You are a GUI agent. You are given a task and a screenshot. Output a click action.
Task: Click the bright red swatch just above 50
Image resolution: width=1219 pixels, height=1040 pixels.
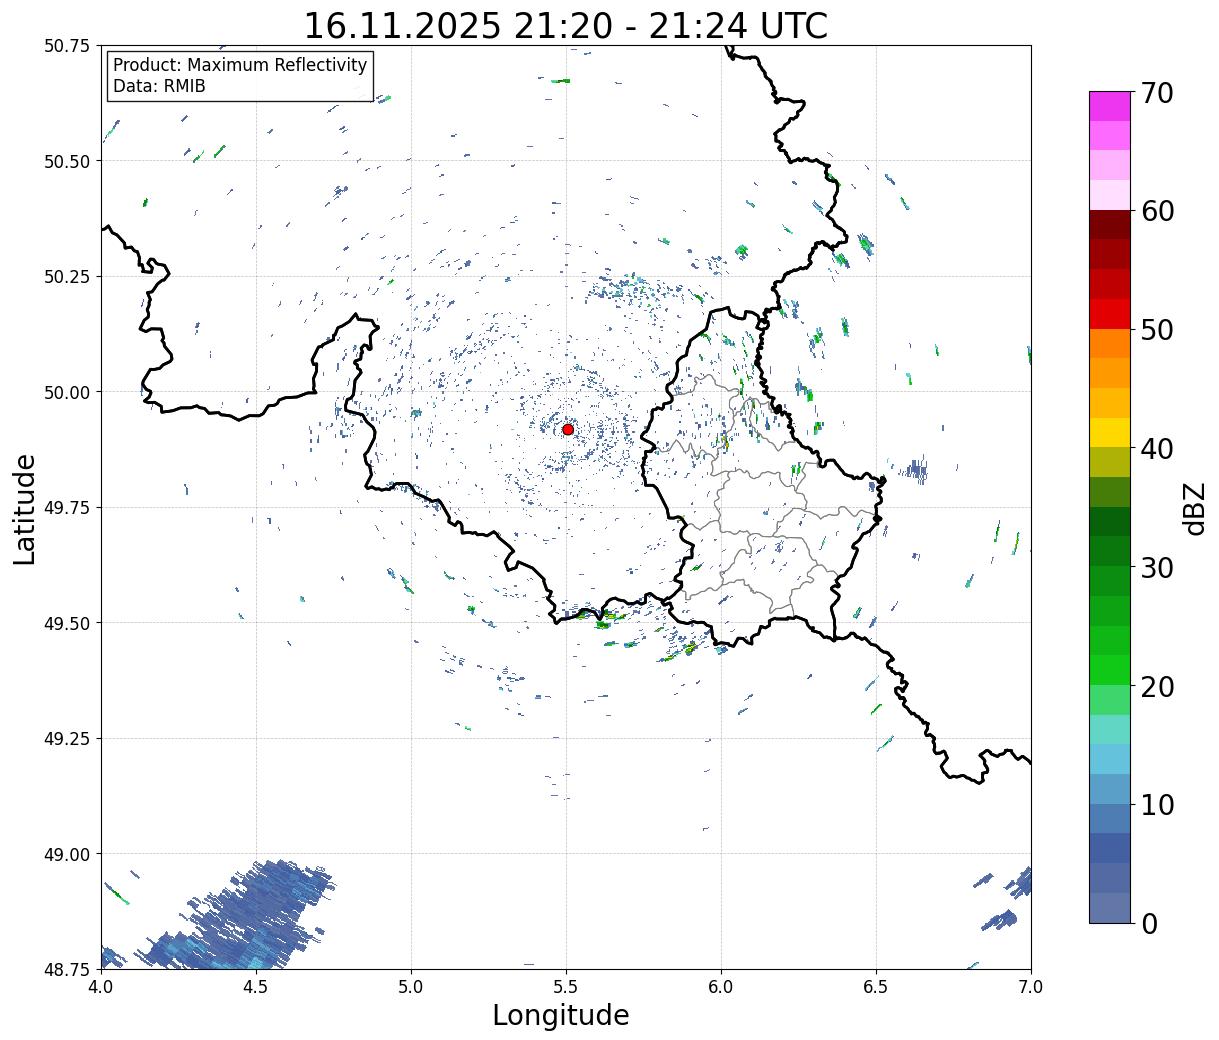point(1110,313)
